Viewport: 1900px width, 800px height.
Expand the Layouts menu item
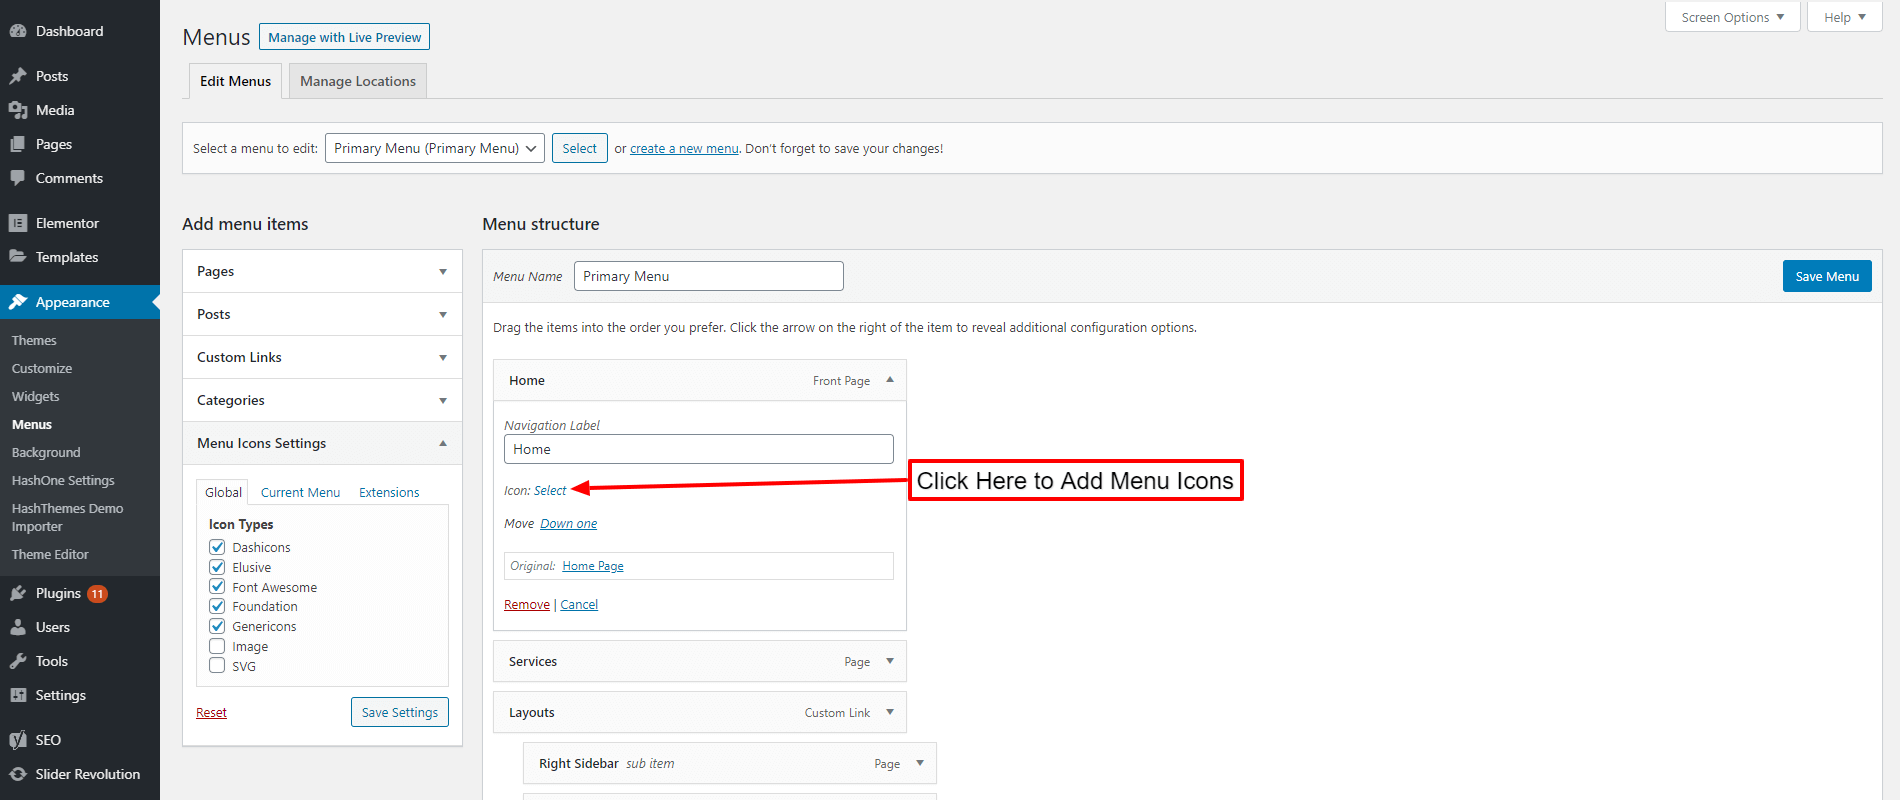tap(890, 712)
